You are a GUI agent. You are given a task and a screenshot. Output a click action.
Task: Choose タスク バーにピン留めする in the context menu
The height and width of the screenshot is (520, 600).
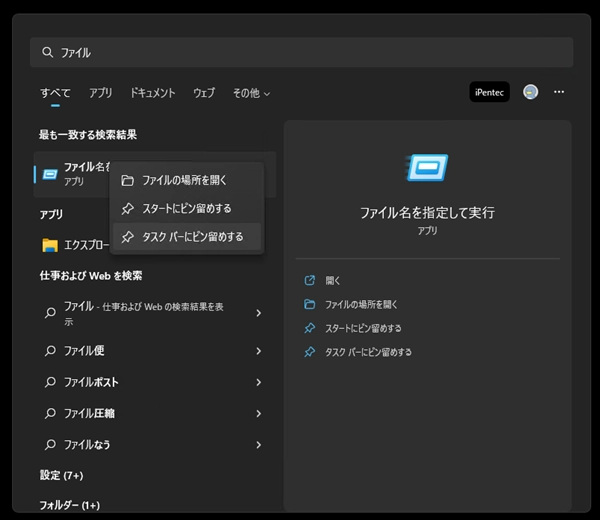point(187,237)
